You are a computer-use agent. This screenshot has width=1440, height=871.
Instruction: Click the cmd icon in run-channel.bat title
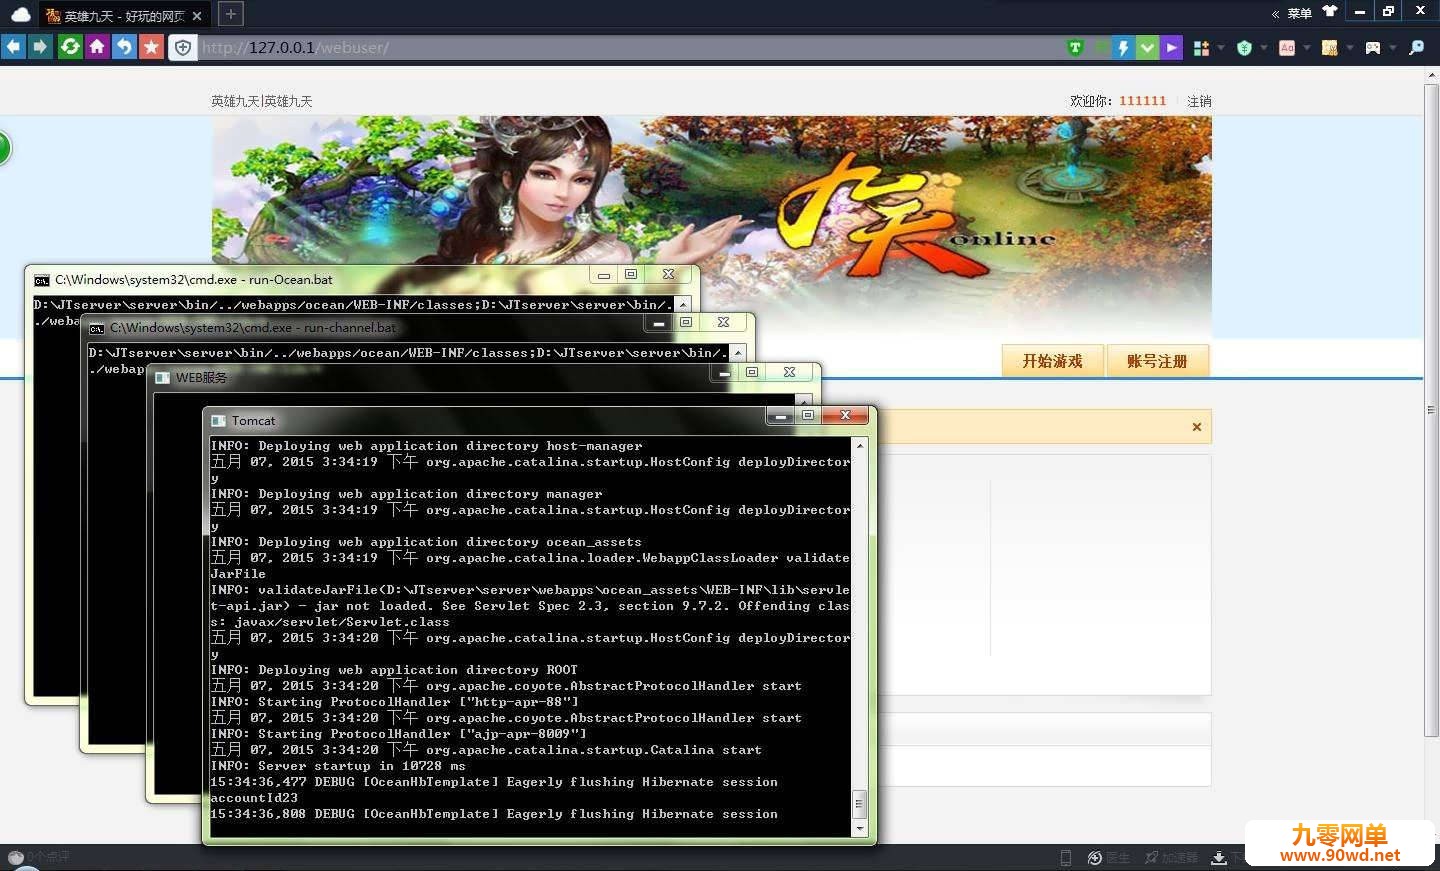click(x=97, y=328)
